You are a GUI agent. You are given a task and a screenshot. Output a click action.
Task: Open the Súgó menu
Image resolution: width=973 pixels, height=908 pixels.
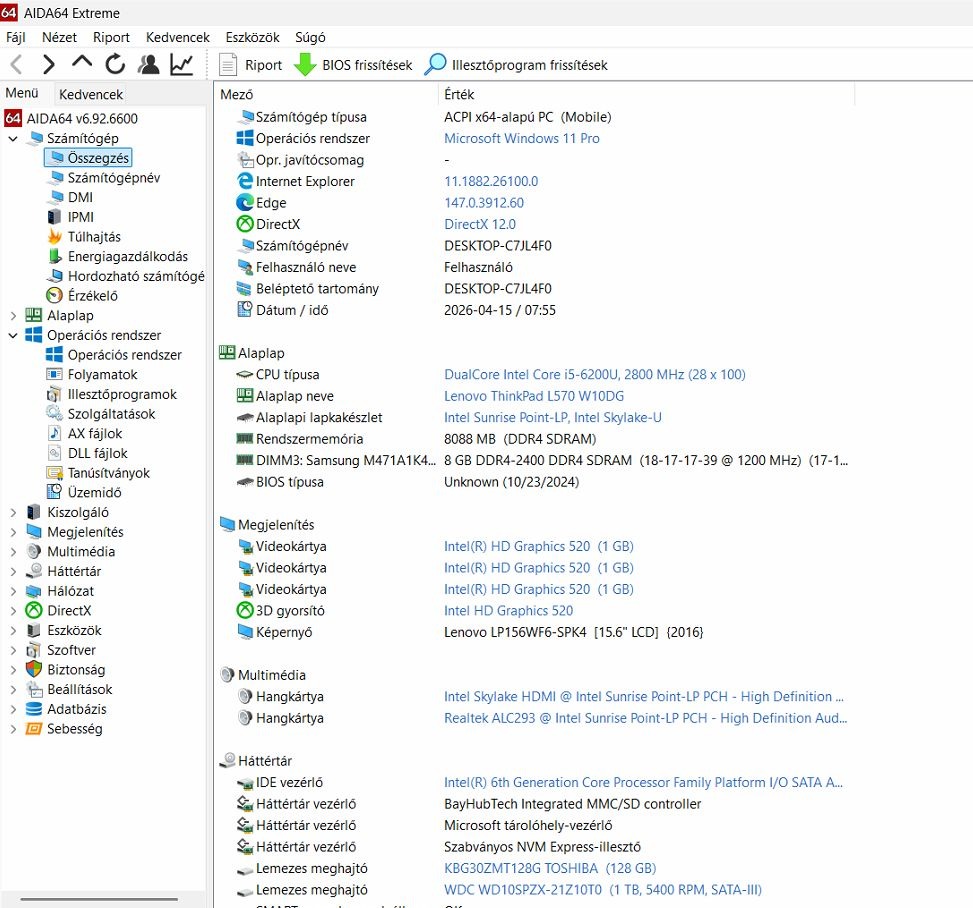pos(310,37)
